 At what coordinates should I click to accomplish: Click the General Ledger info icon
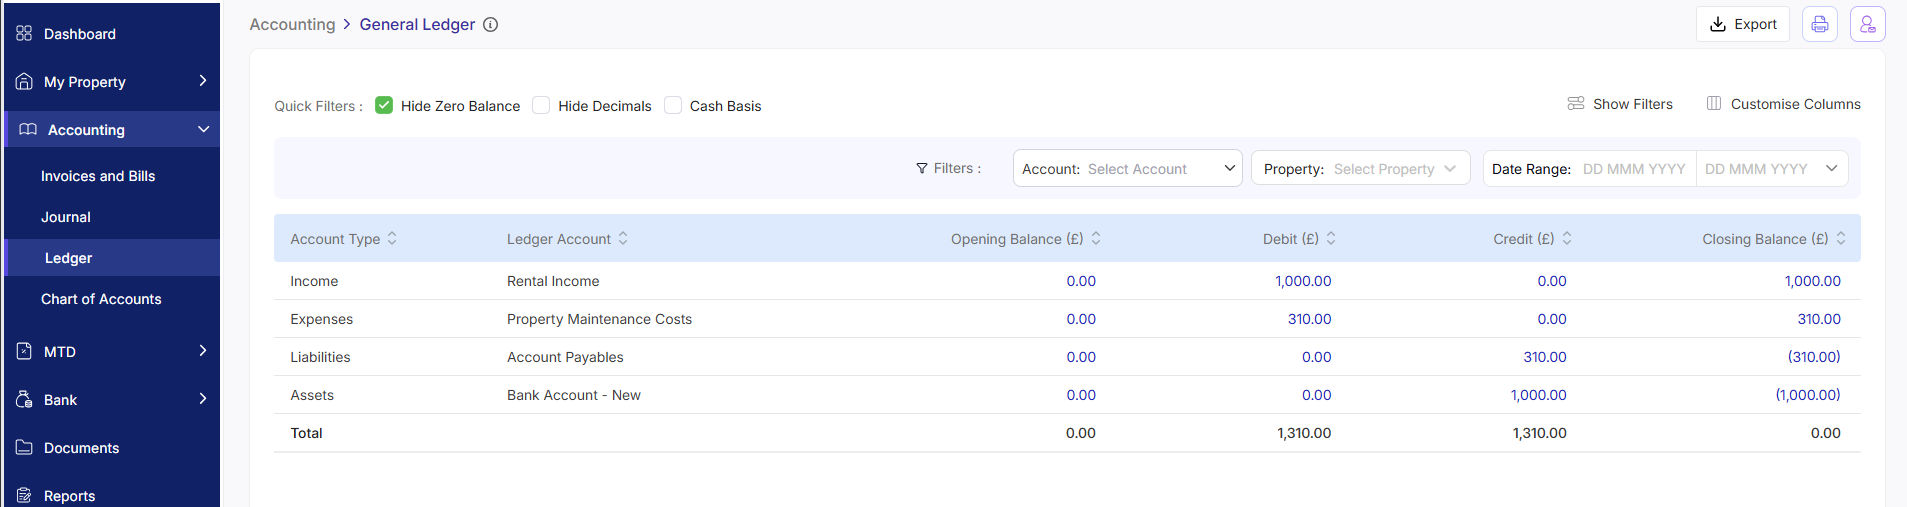tap(491, 25)
